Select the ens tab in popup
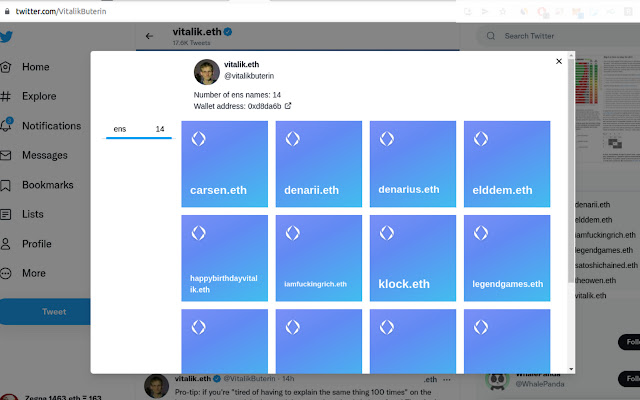This screenshot has width=640, height=400. [x=139, y=129]
